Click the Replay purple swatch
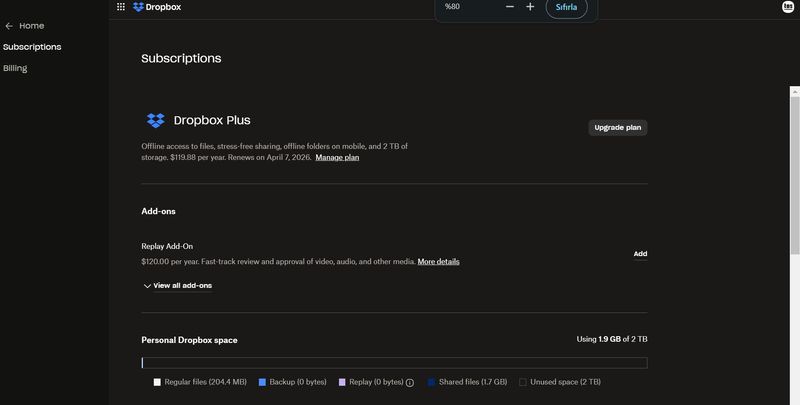The width and height of the screenshot is (800, 405). [342, 382]
